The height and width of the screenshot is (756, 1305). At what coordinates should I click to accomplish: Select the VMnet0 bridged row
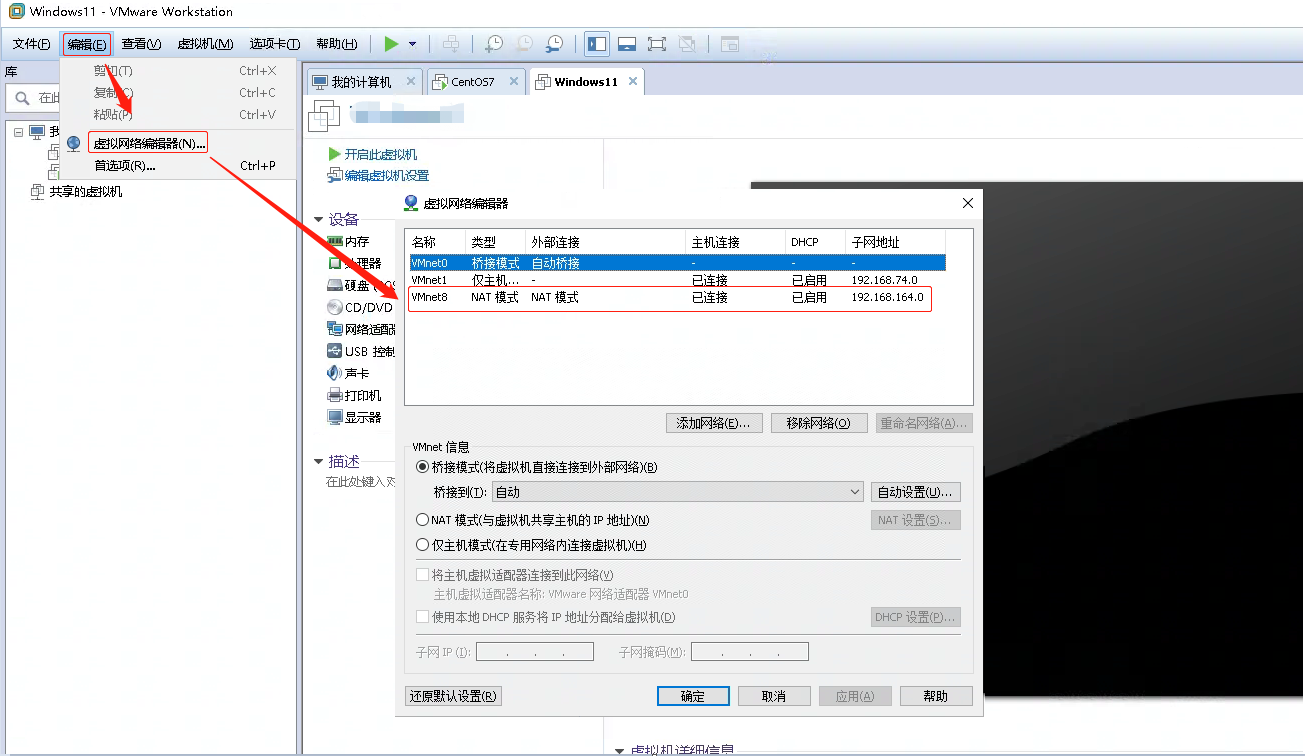(677, 263)
